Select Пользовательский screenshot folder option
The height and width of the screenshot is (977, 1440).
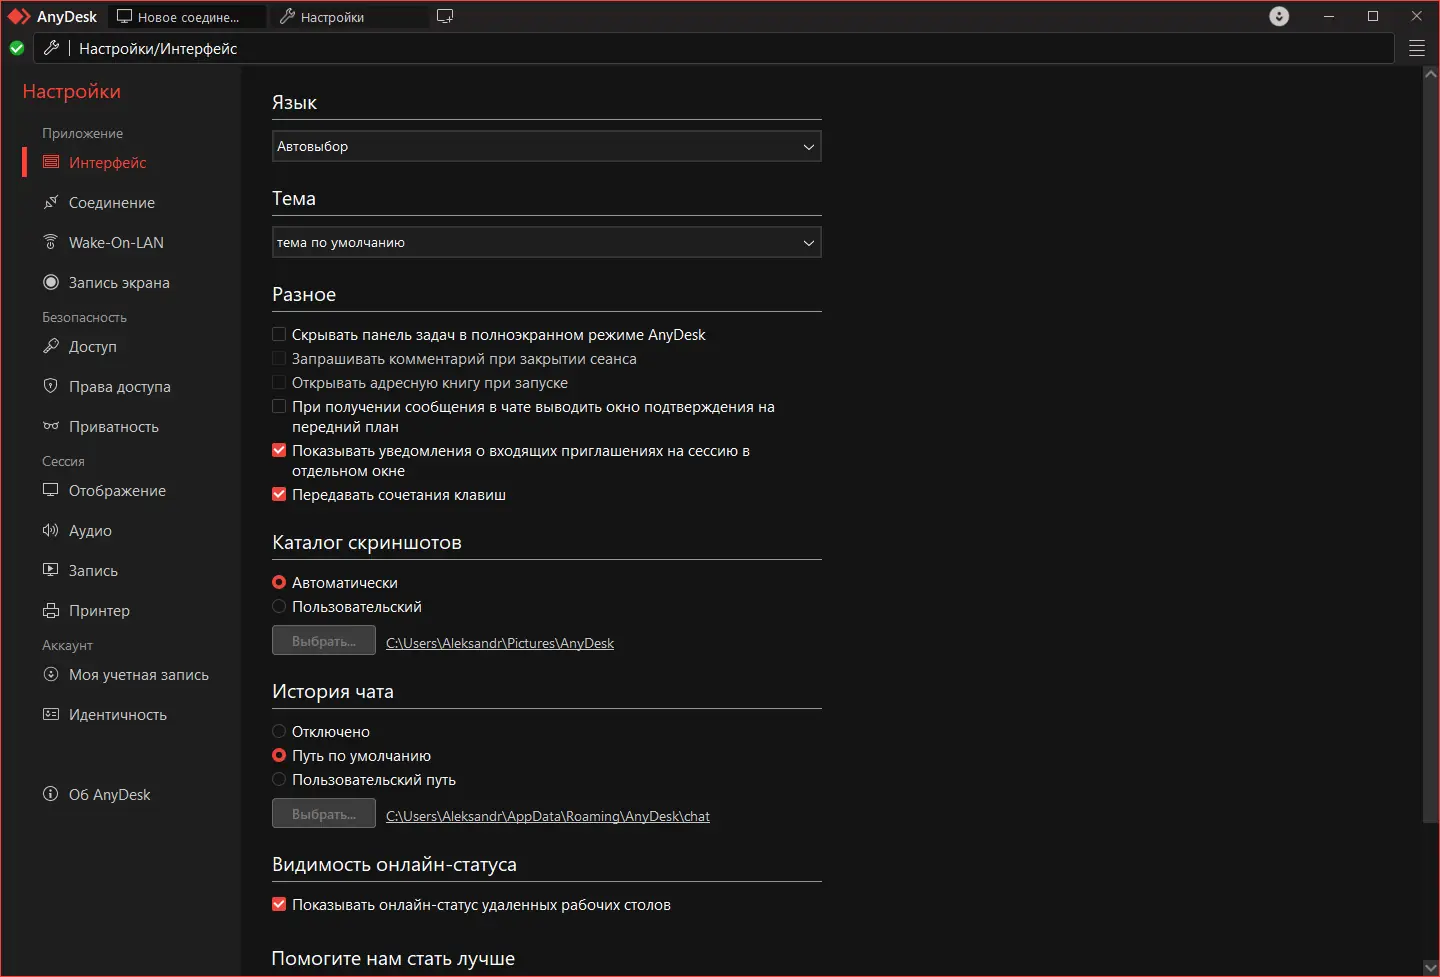(279, 606)
